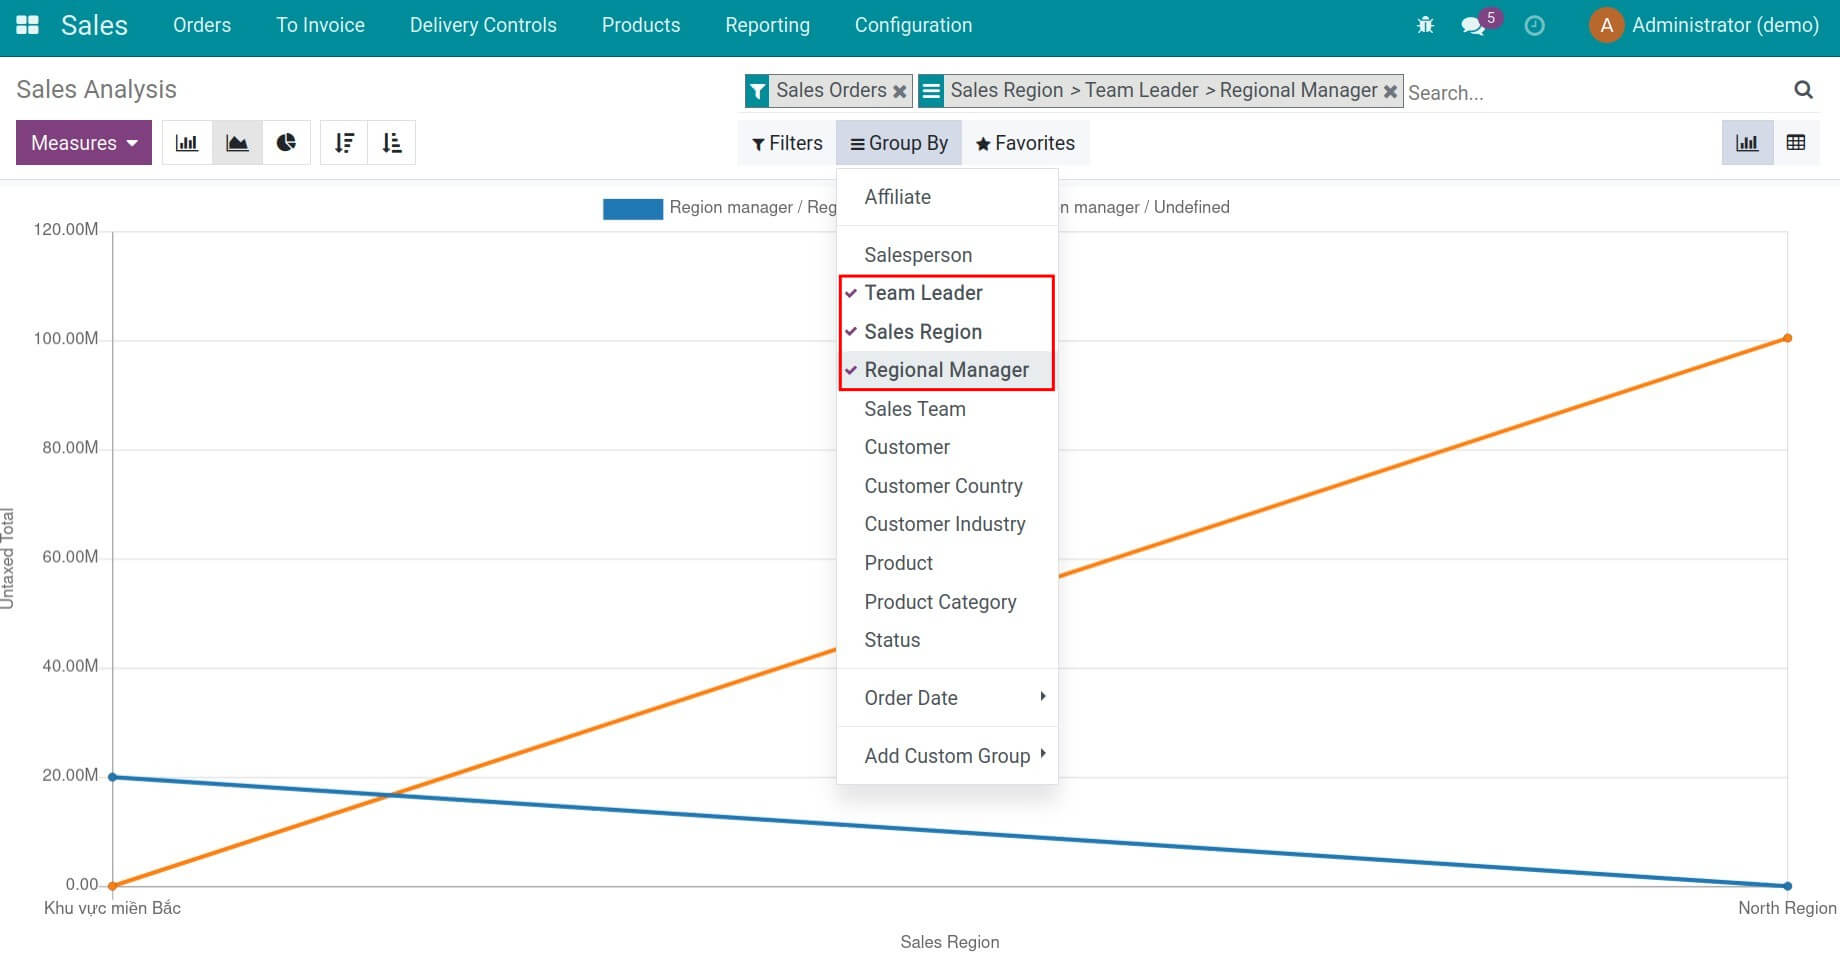Viewport: 1840px width, 953px height.
Task: Switch to the pie chart view
Action: 287,142
